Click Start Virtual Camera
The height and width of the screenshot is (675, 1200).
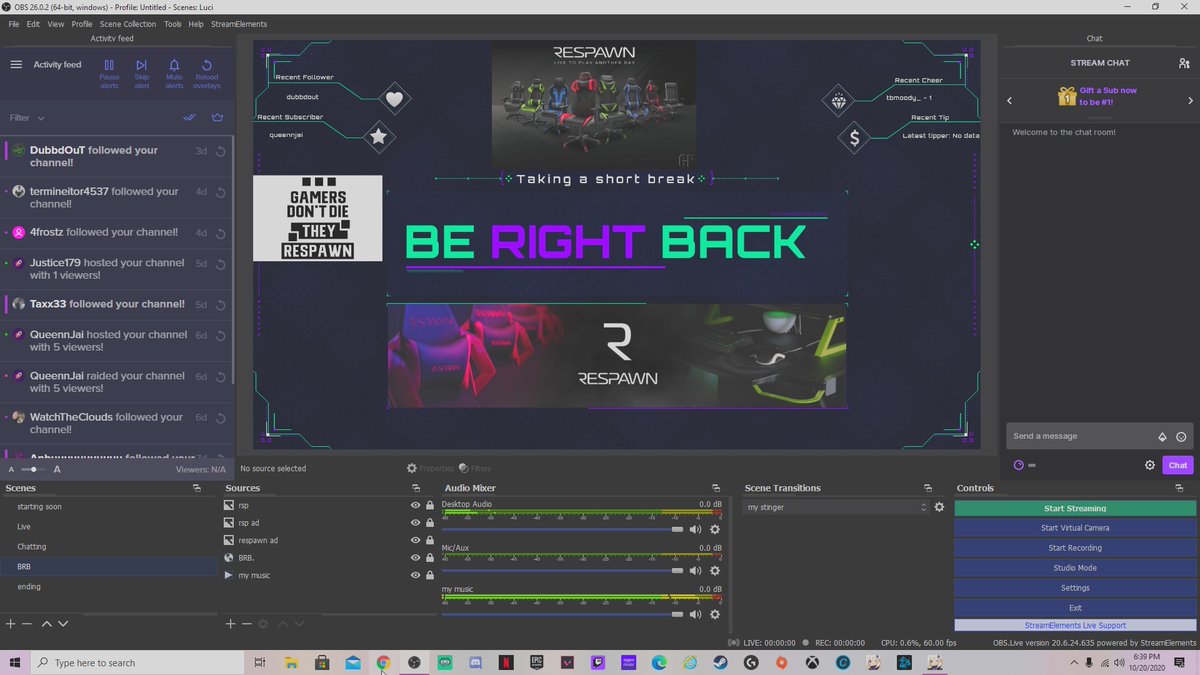pos(1075,528)
